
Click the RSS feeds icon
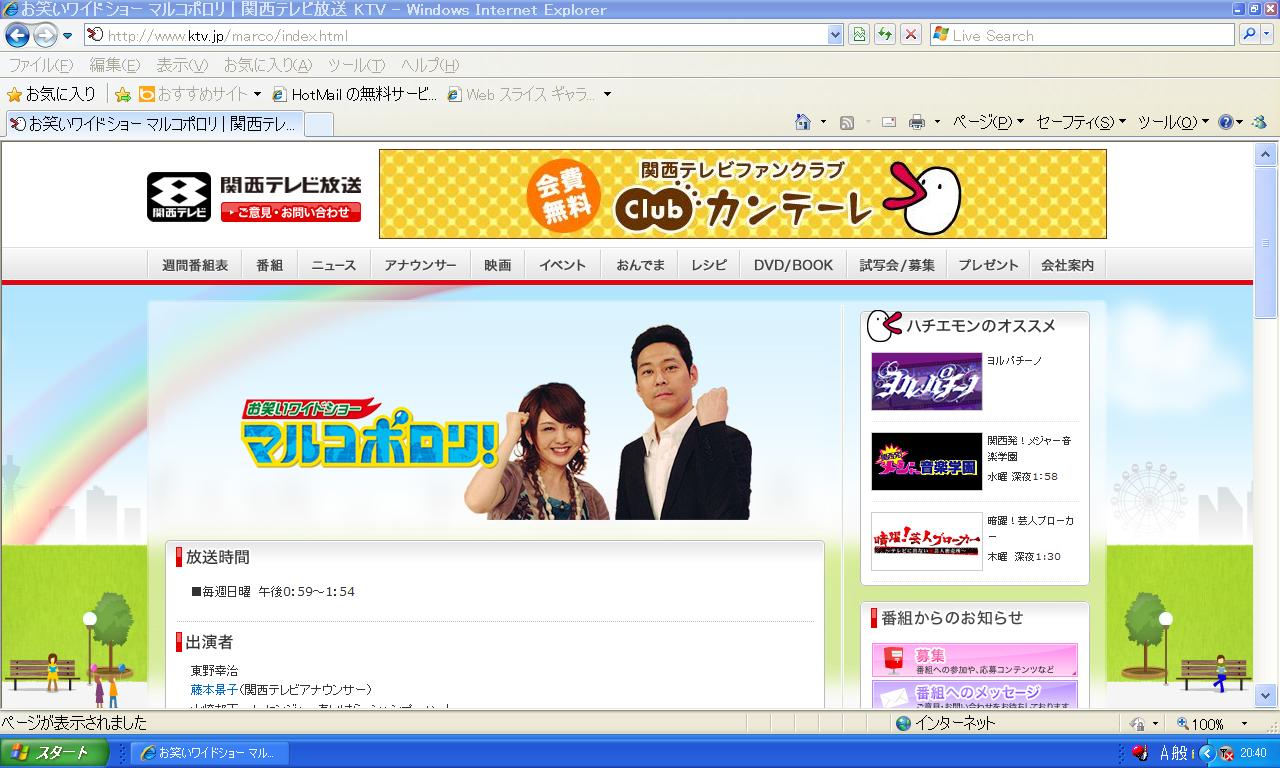click(x=847, y=122)
